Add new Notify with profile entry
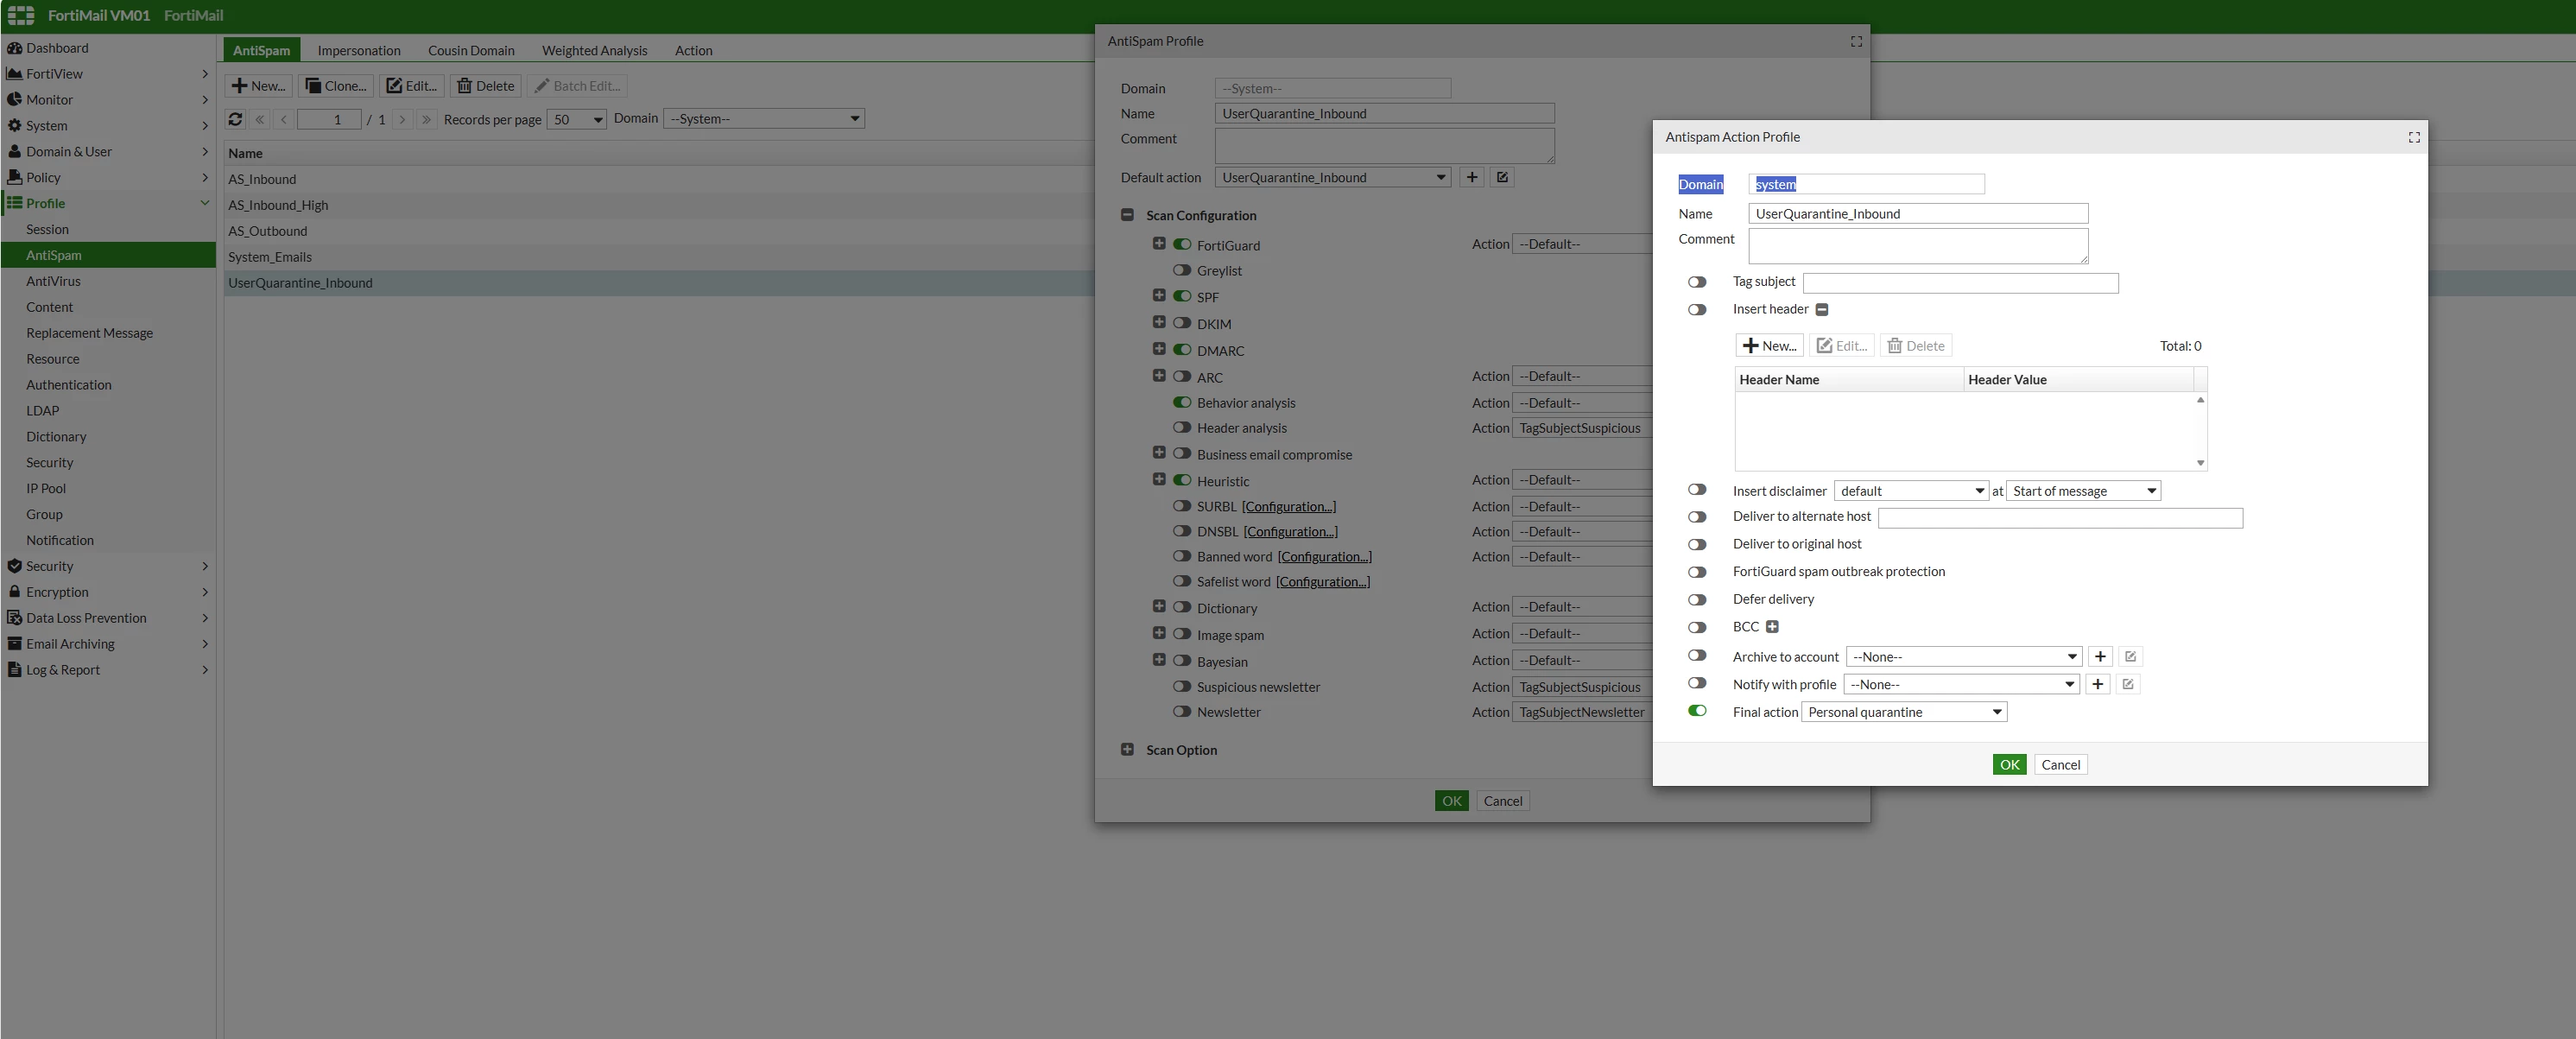This screenshot has width=2576, height=1039. click(x=2098, y=684)
